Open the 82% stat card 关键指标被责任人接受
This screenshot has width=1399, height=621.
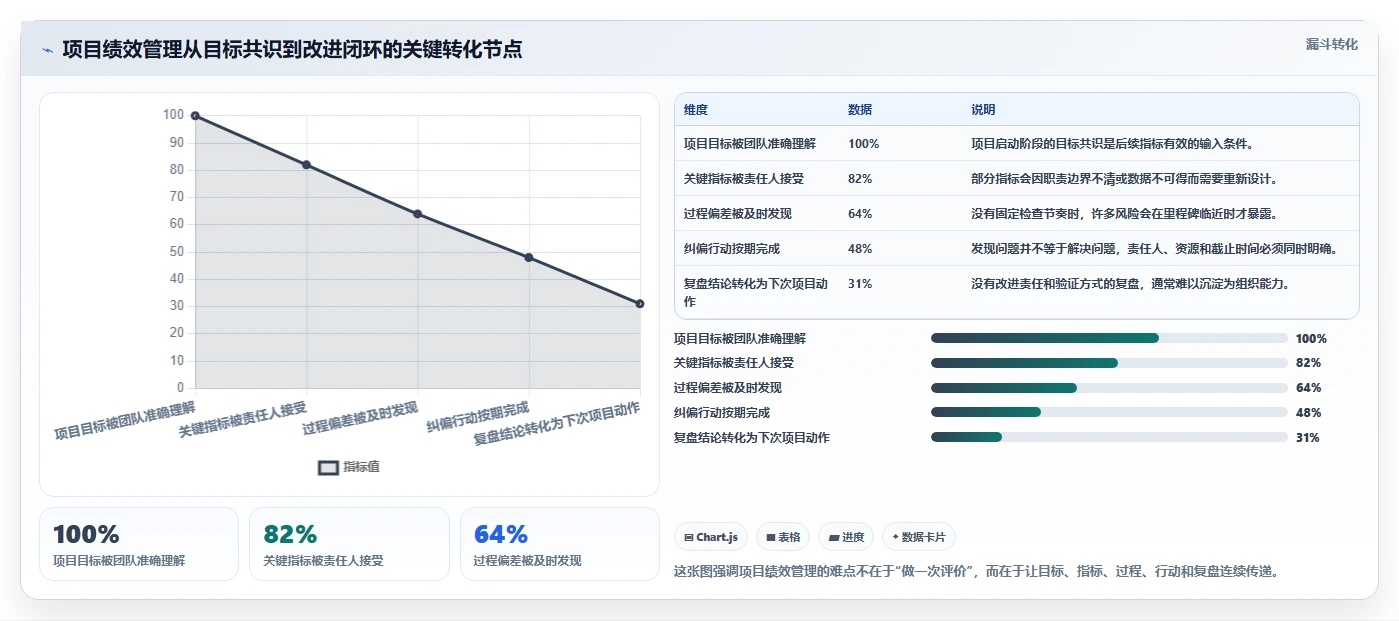[x=349, y=544]
